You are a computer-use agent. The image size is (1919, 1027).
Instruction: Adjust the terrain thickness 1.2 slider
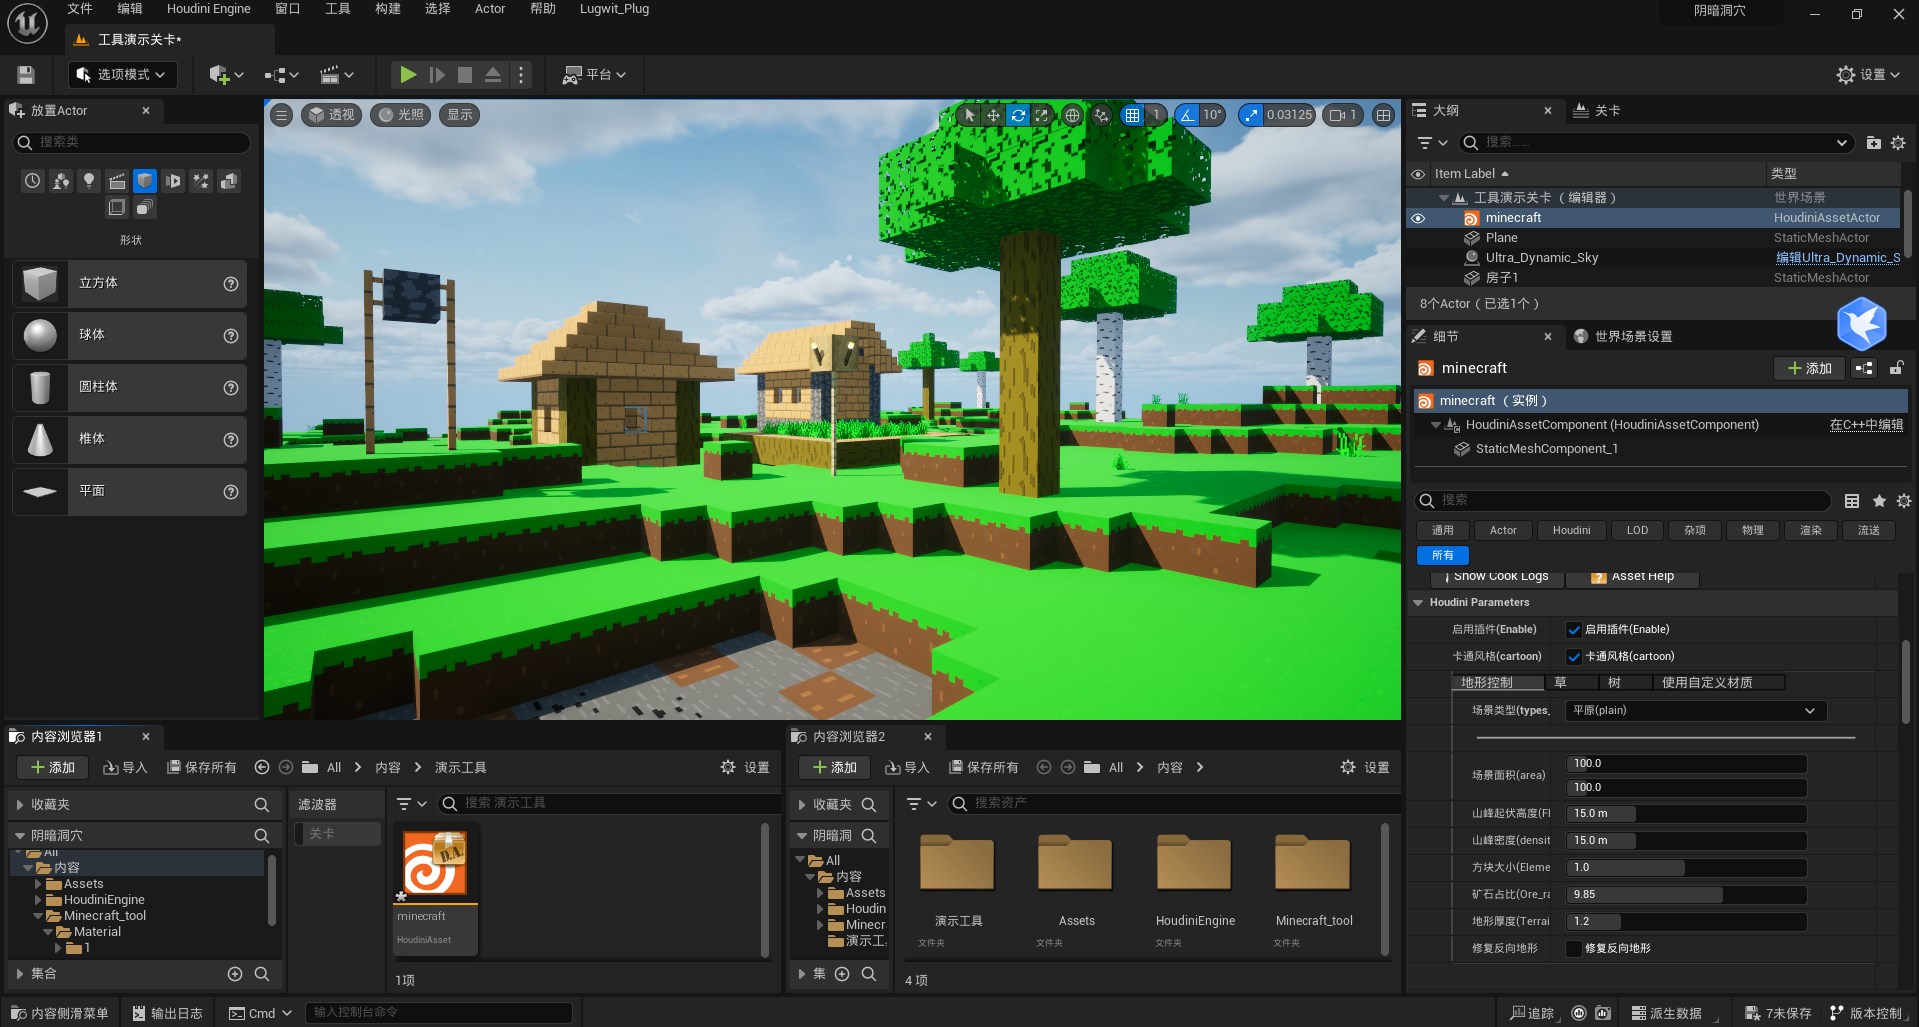(x=1685, y=922)
